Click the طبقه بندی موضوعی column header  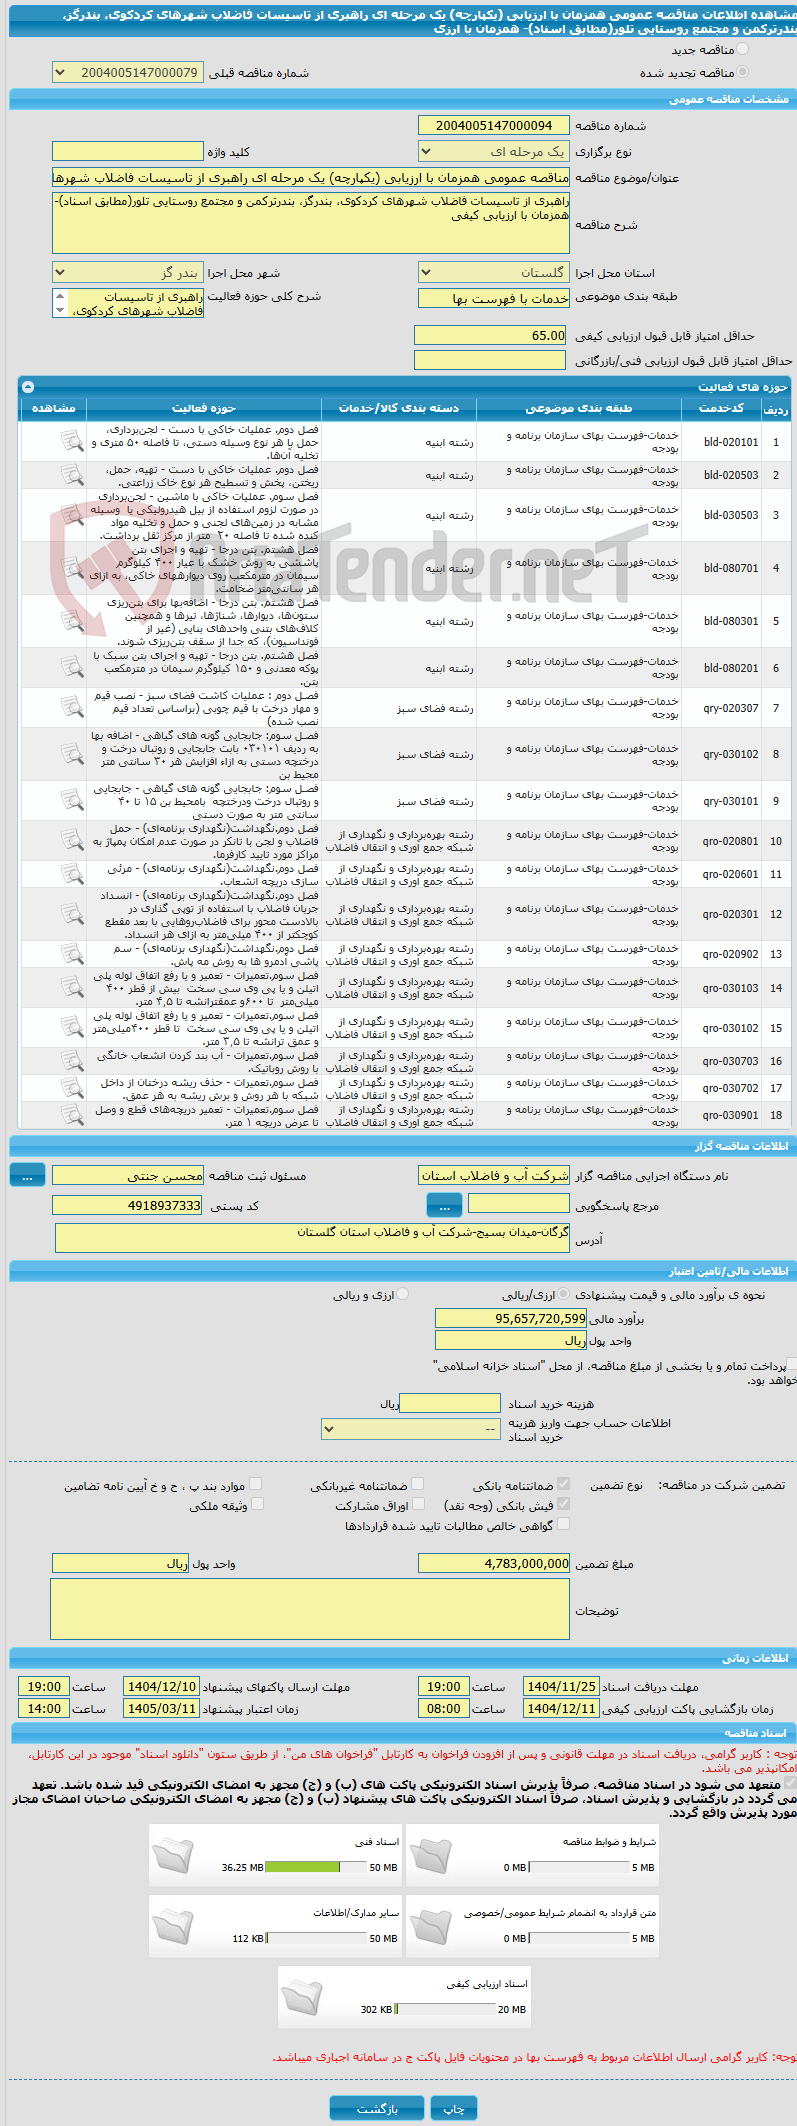[x=580, y=408]
